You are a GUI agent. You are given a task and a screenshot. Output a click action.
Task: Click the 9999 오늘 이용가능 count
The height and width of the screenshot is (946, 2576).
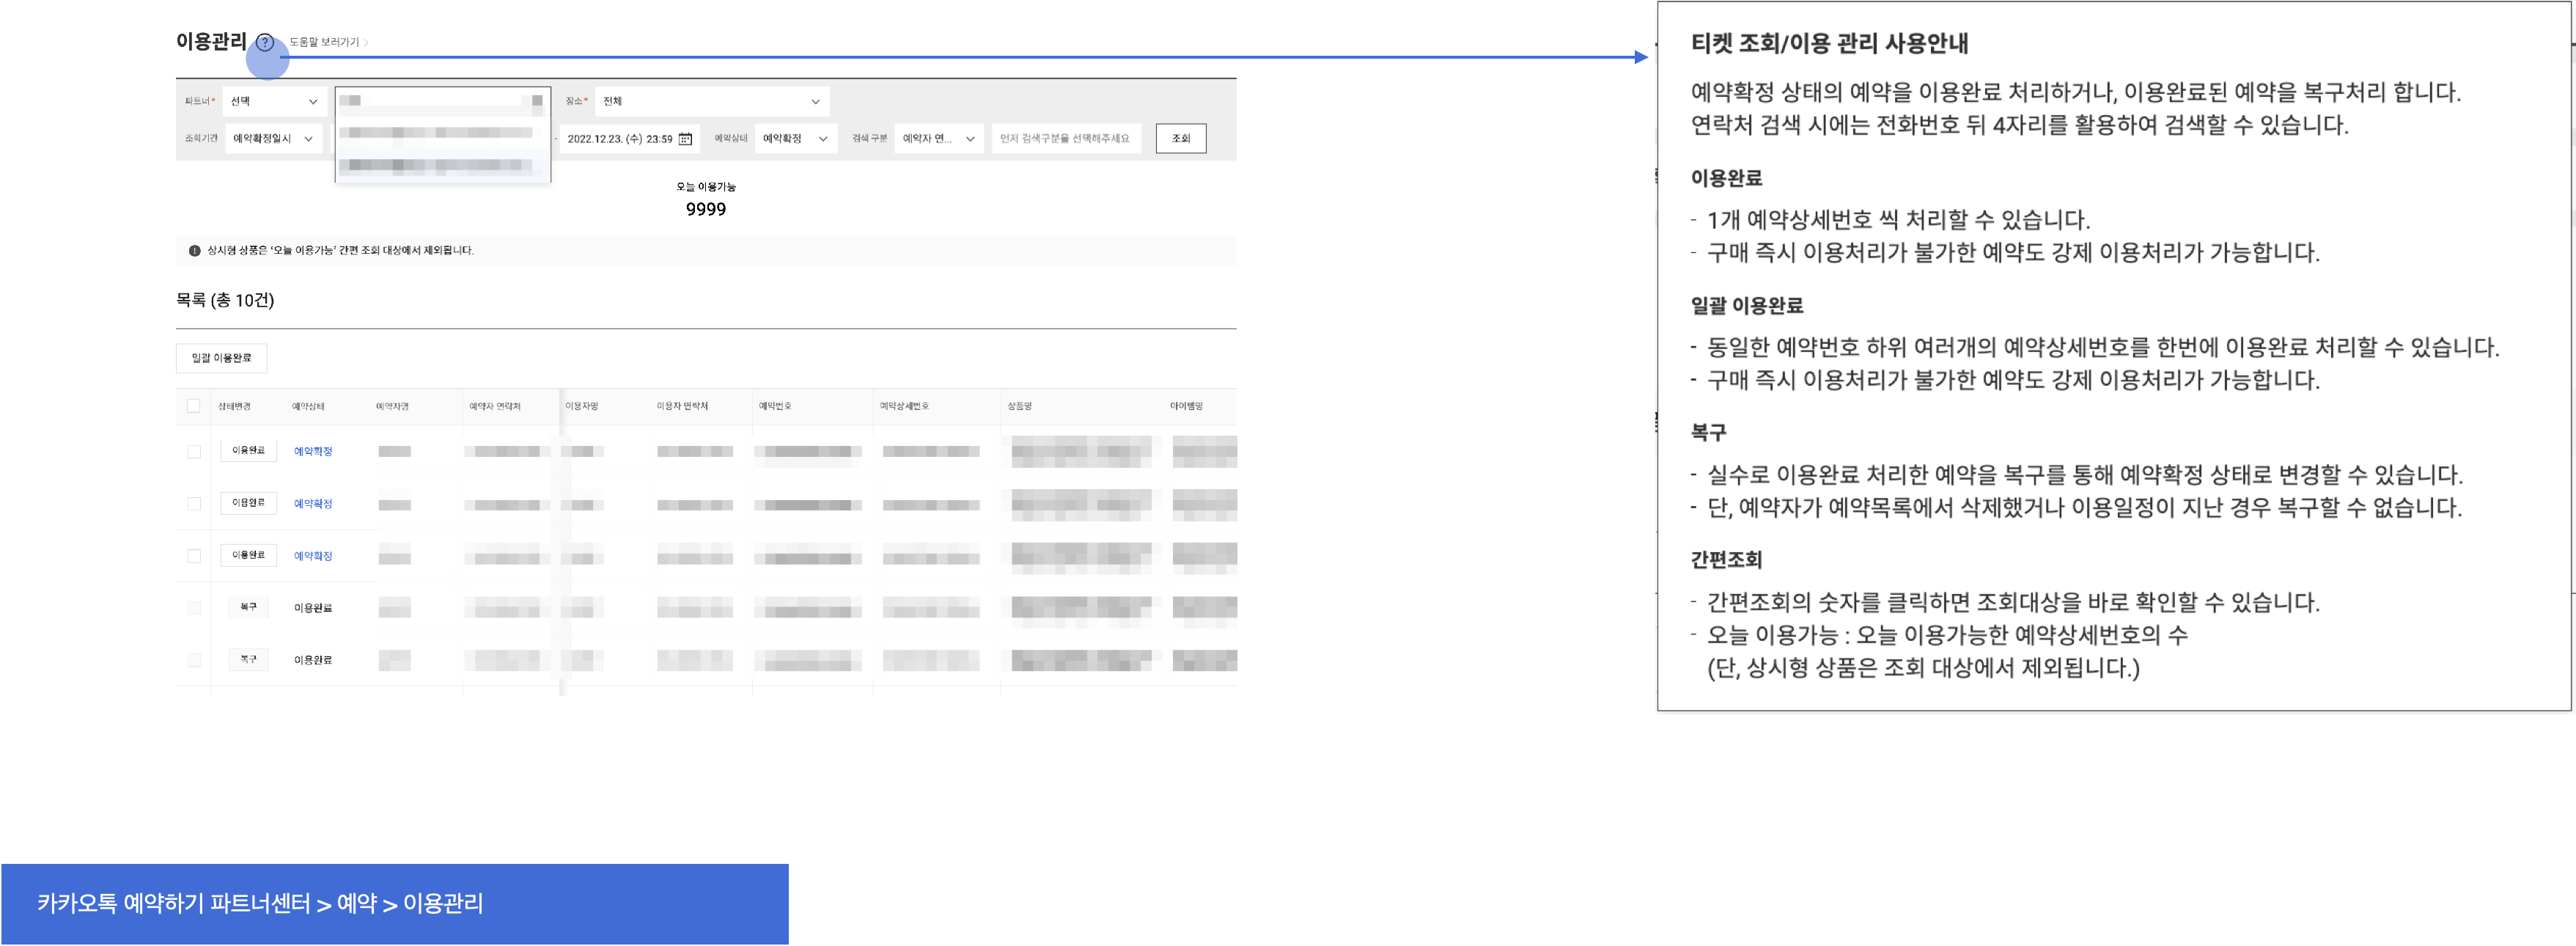(706, 210)
